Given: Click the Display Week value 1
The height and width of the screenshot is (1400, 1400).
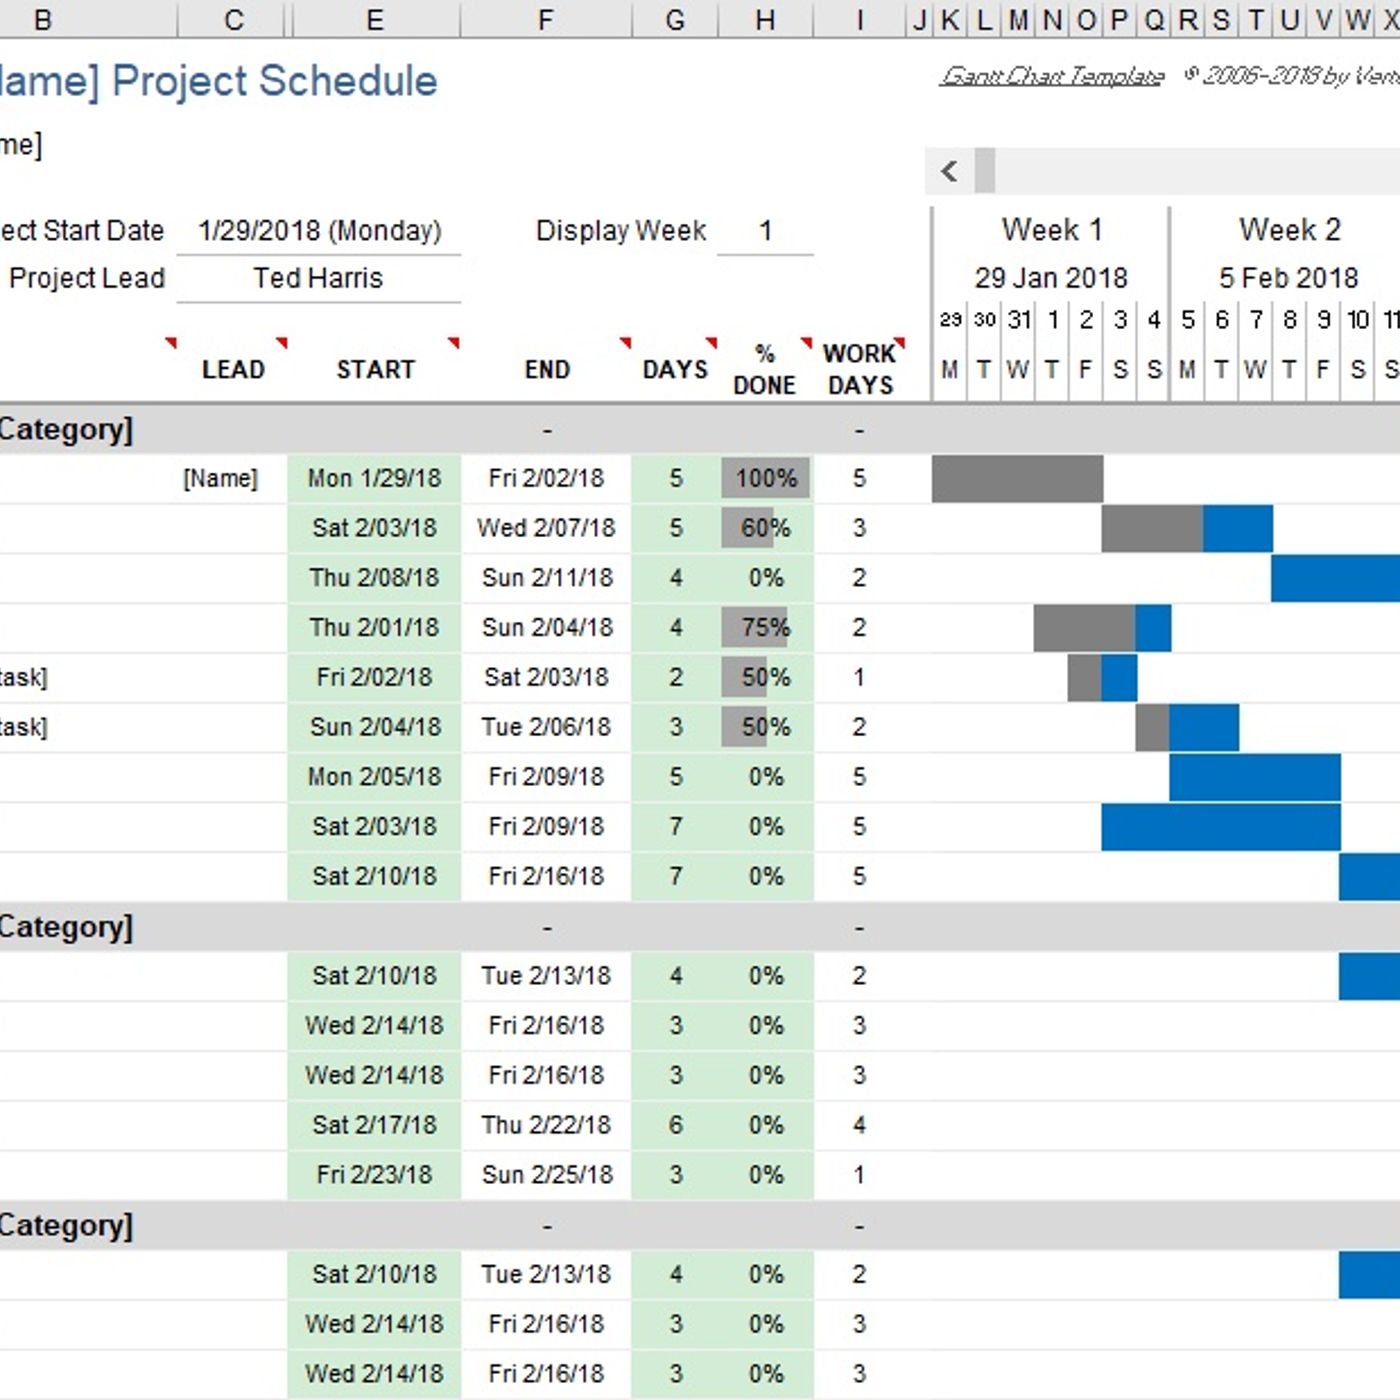Looking at the screenshot, I should point(765,230).
